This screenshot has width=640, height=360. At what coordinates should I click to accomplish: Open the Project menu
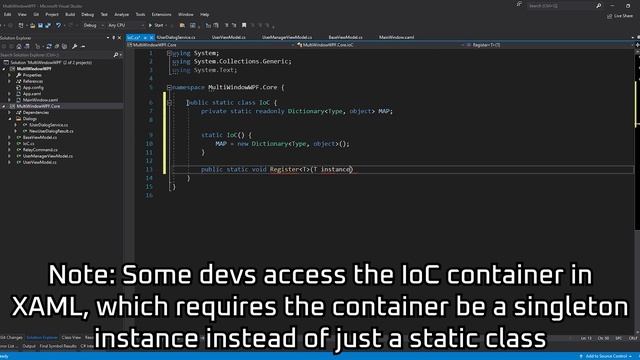pos(52,14)
